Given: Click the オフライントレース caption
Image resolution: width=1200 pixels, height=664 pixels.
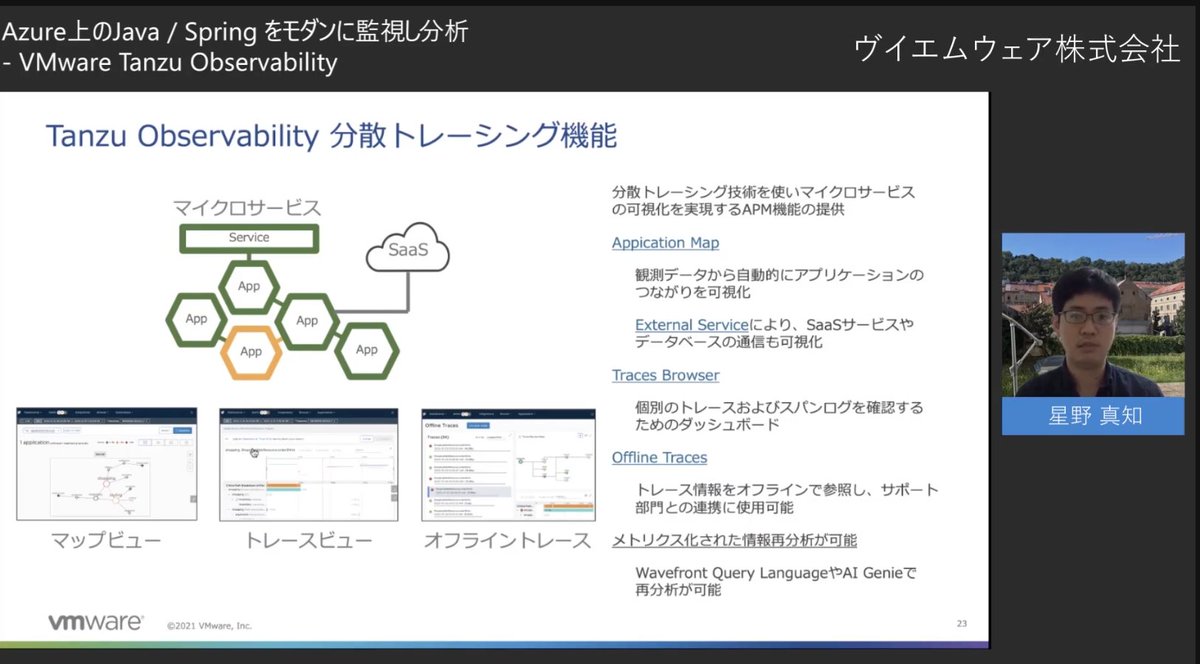Looking at the screenshot, I should 507,542.
